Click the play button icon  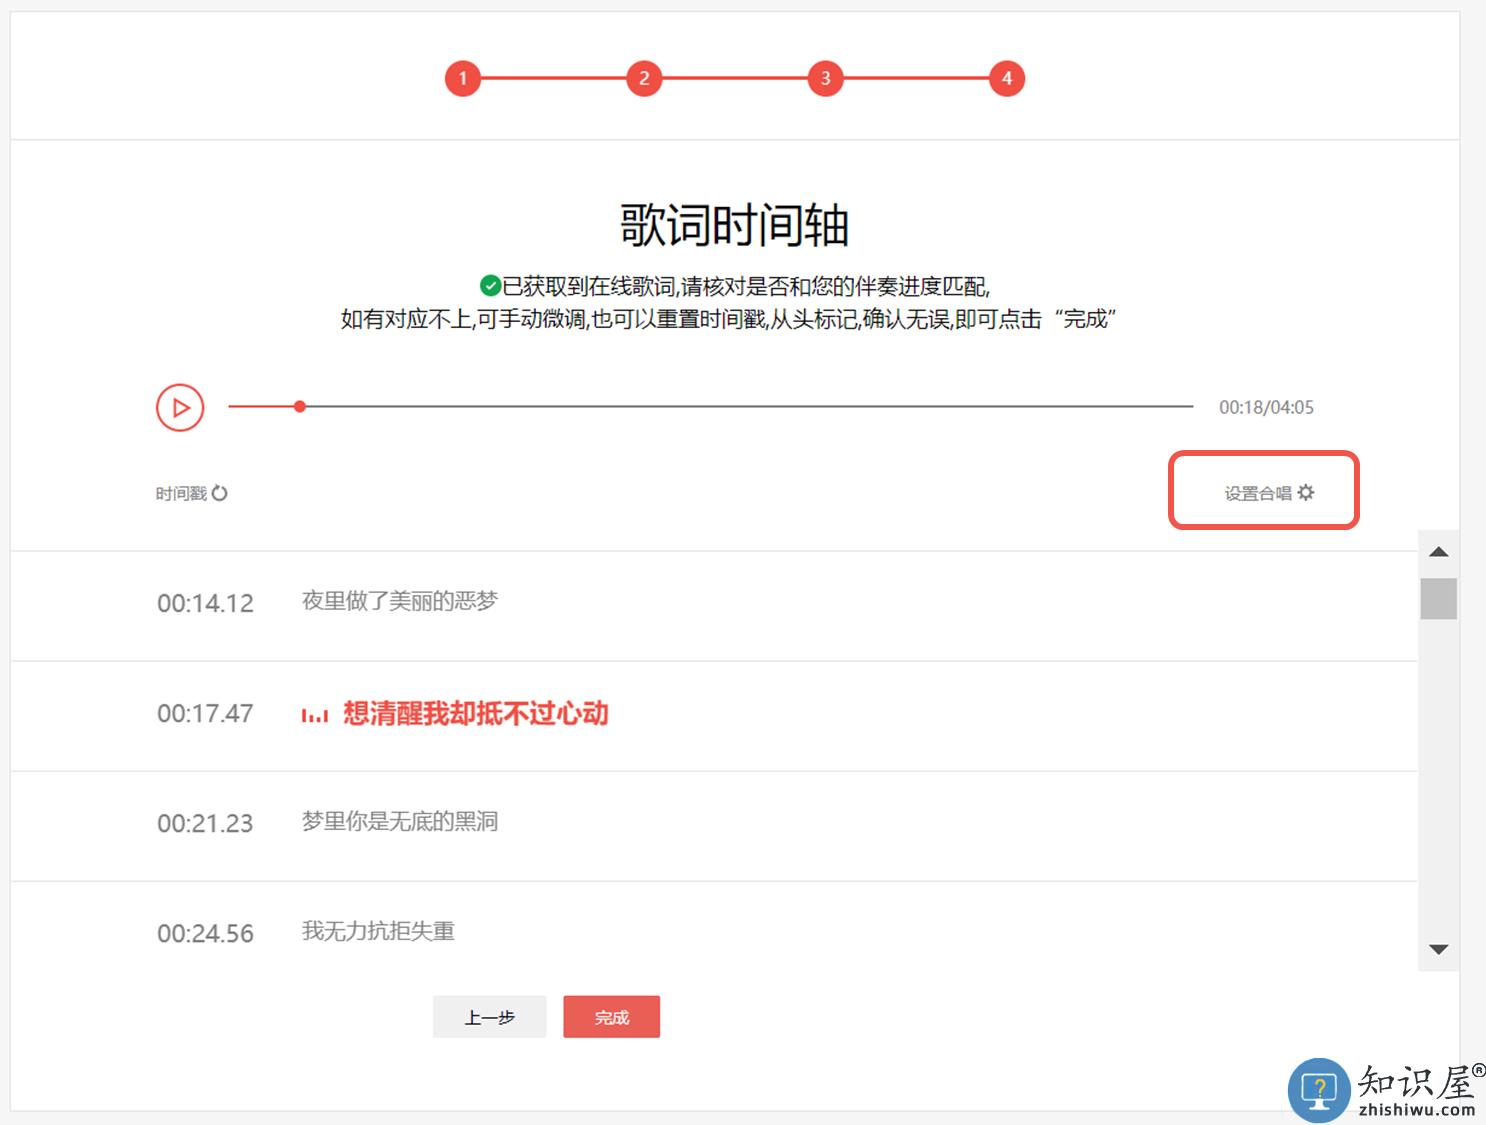coord(180,408)
